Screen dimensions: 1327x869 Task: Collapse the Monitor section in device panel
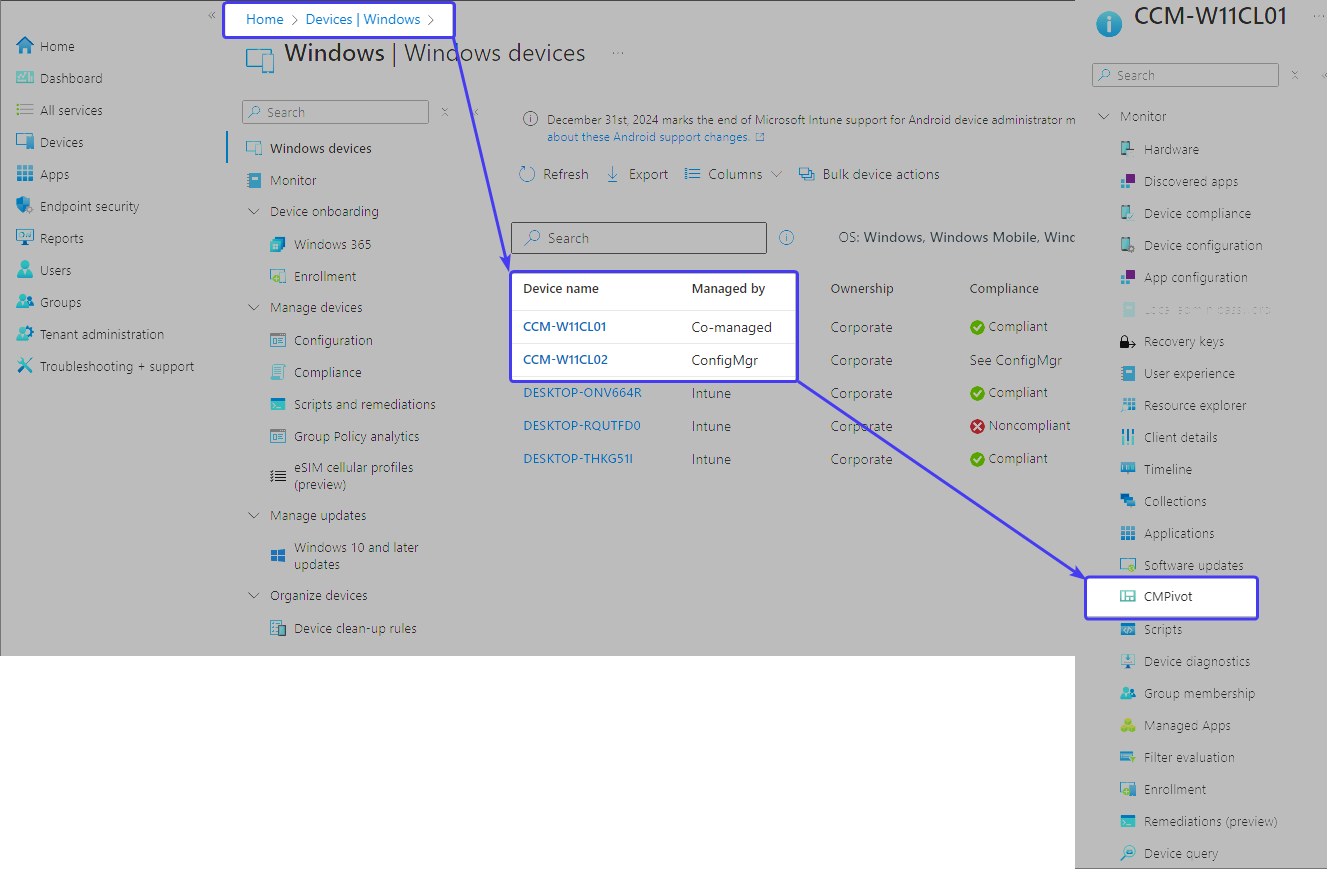[x=1104, y=117]
